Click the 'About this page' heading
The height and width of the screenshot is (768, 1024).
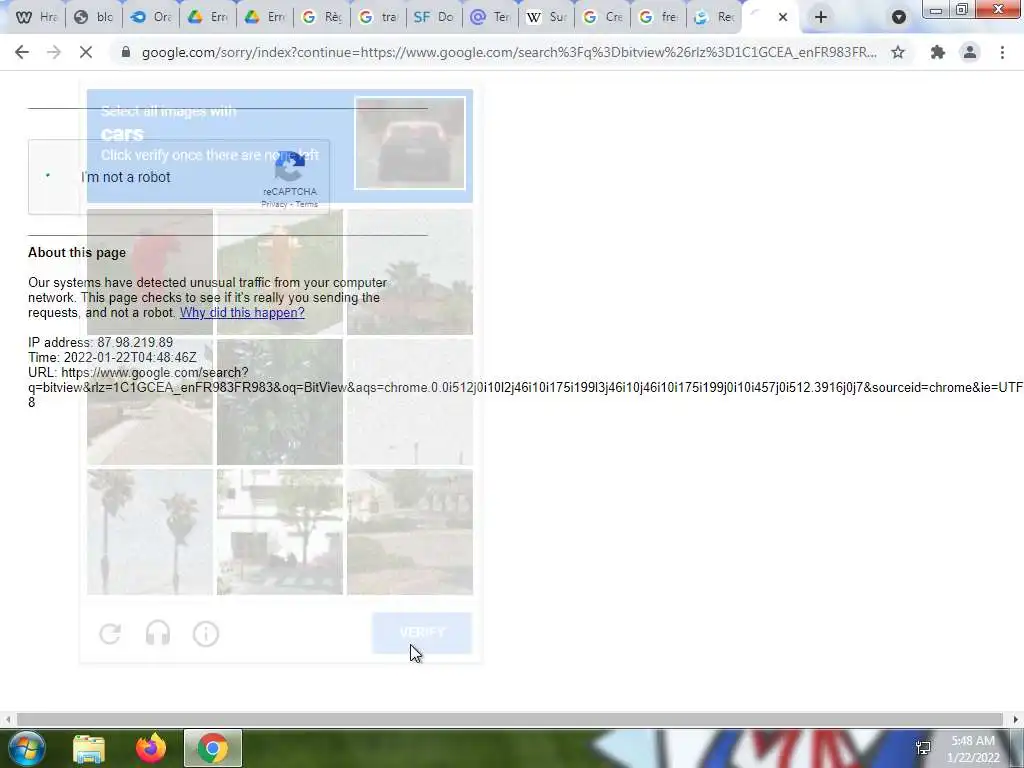pos(77,253)
